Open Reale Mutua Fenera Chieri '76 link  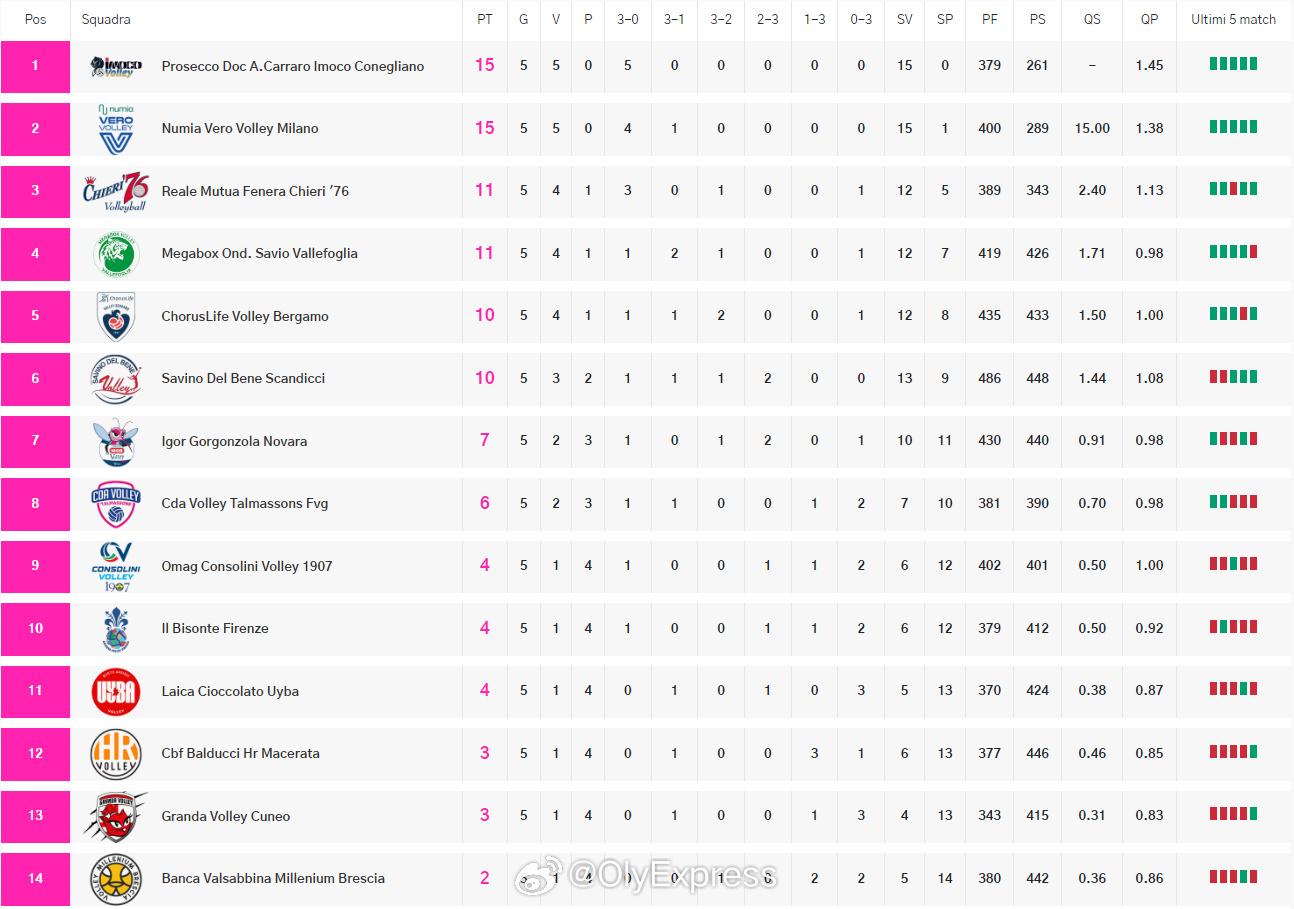coord(255,191)
